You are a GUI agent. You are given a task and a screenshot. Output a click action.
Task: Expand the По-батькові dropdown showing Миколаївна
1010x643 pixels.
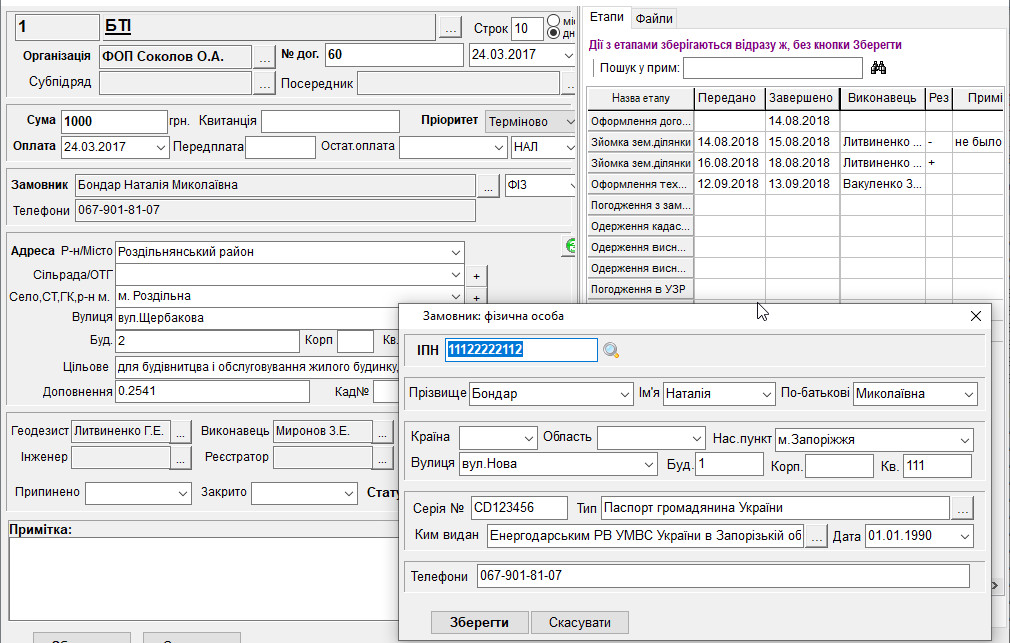969,394
